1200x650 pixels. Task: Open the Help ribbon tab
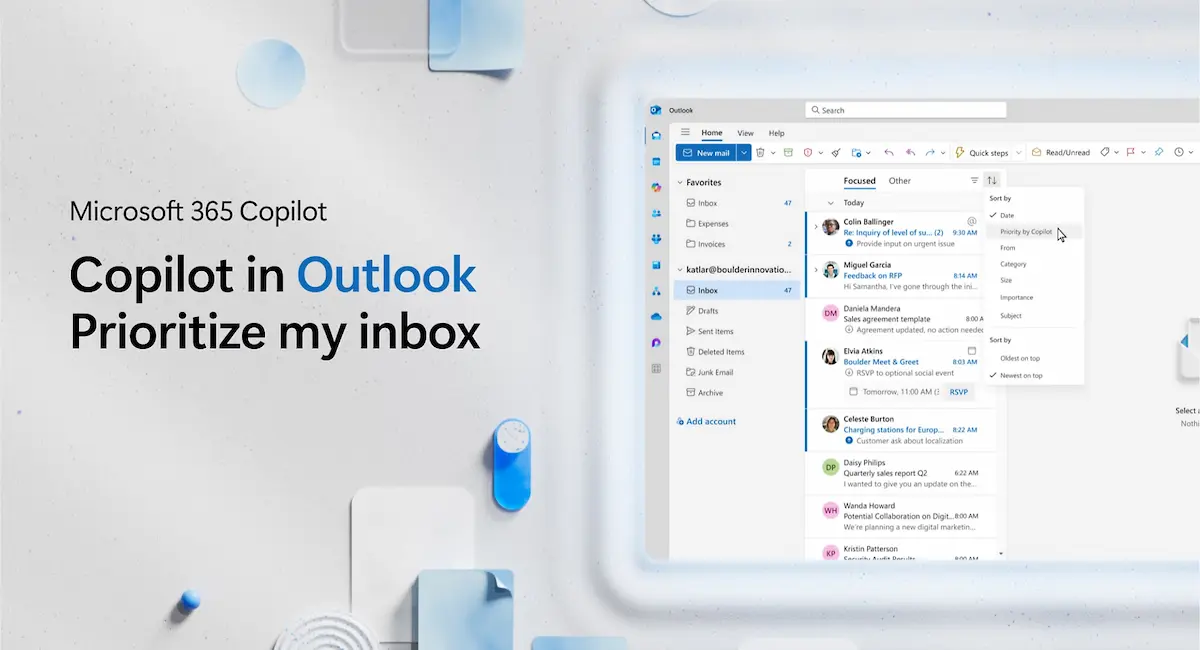click(x=777, y=133)
